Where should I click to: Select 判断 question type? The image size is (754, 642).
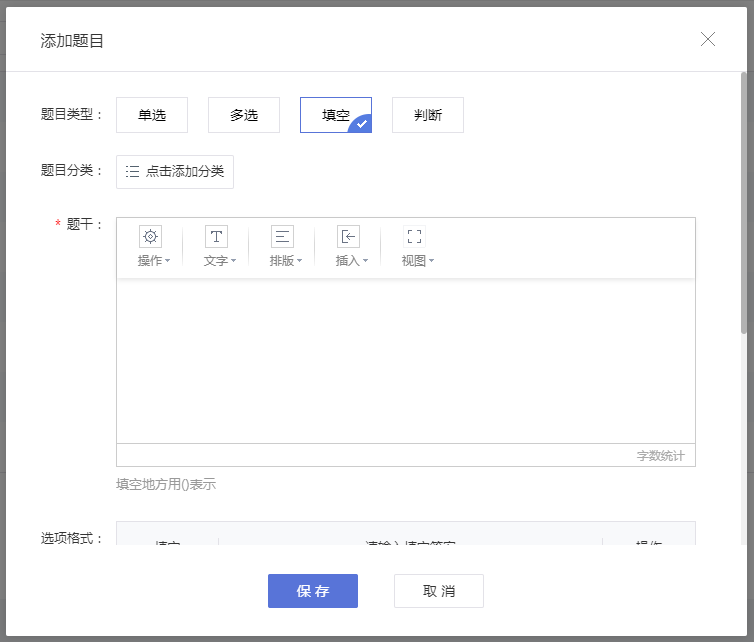428,115
